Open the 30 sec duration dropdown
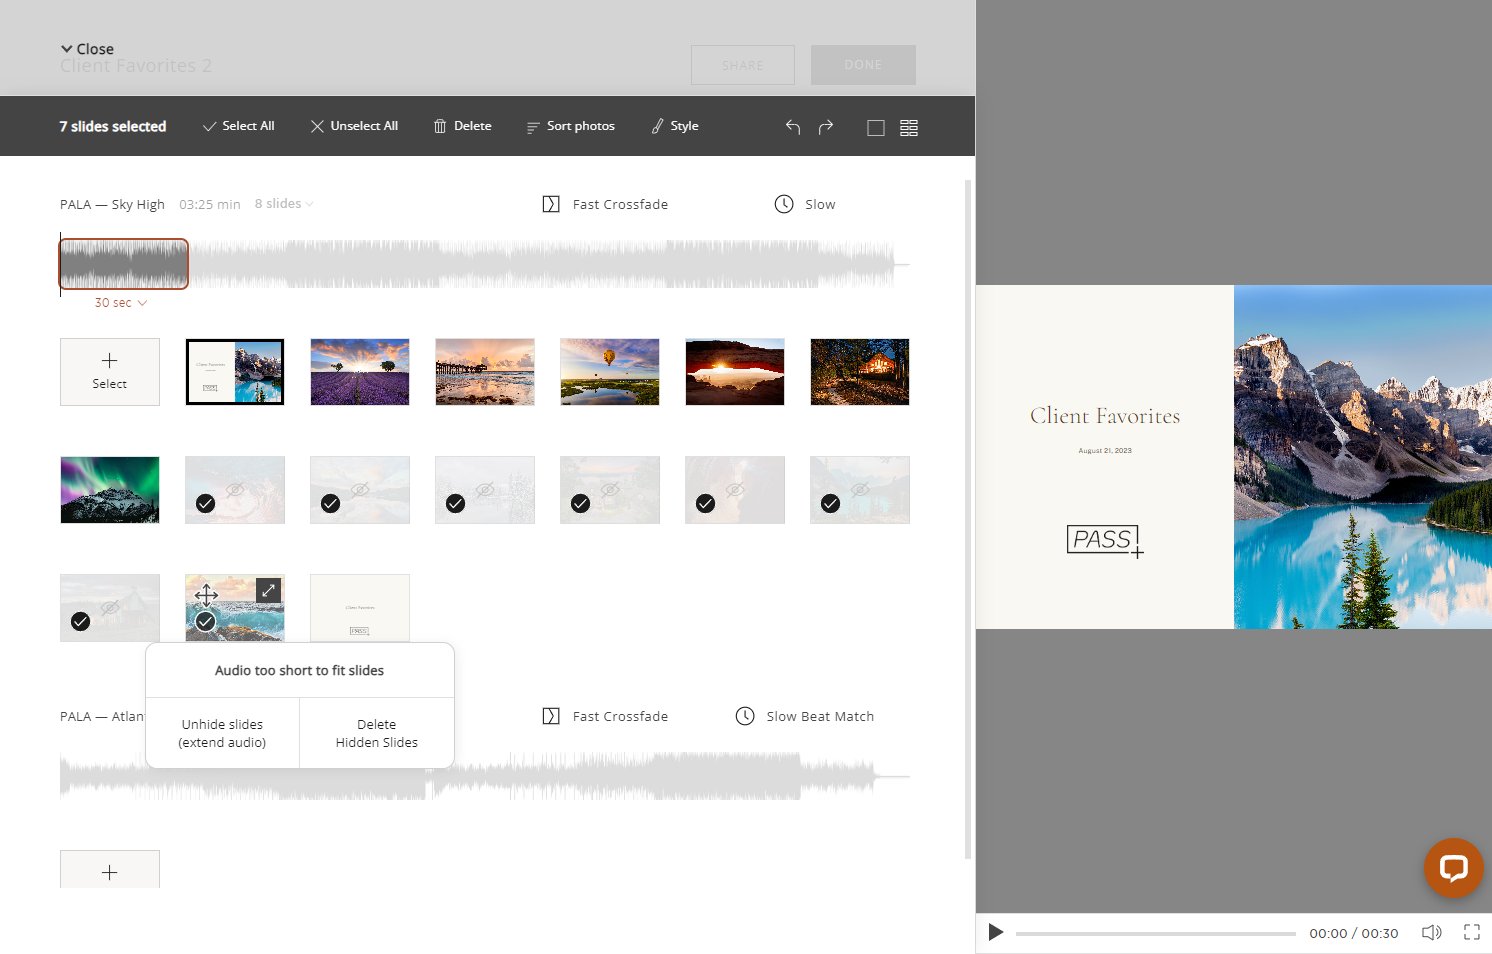1492x954 pixels. [x=121, y=303]
